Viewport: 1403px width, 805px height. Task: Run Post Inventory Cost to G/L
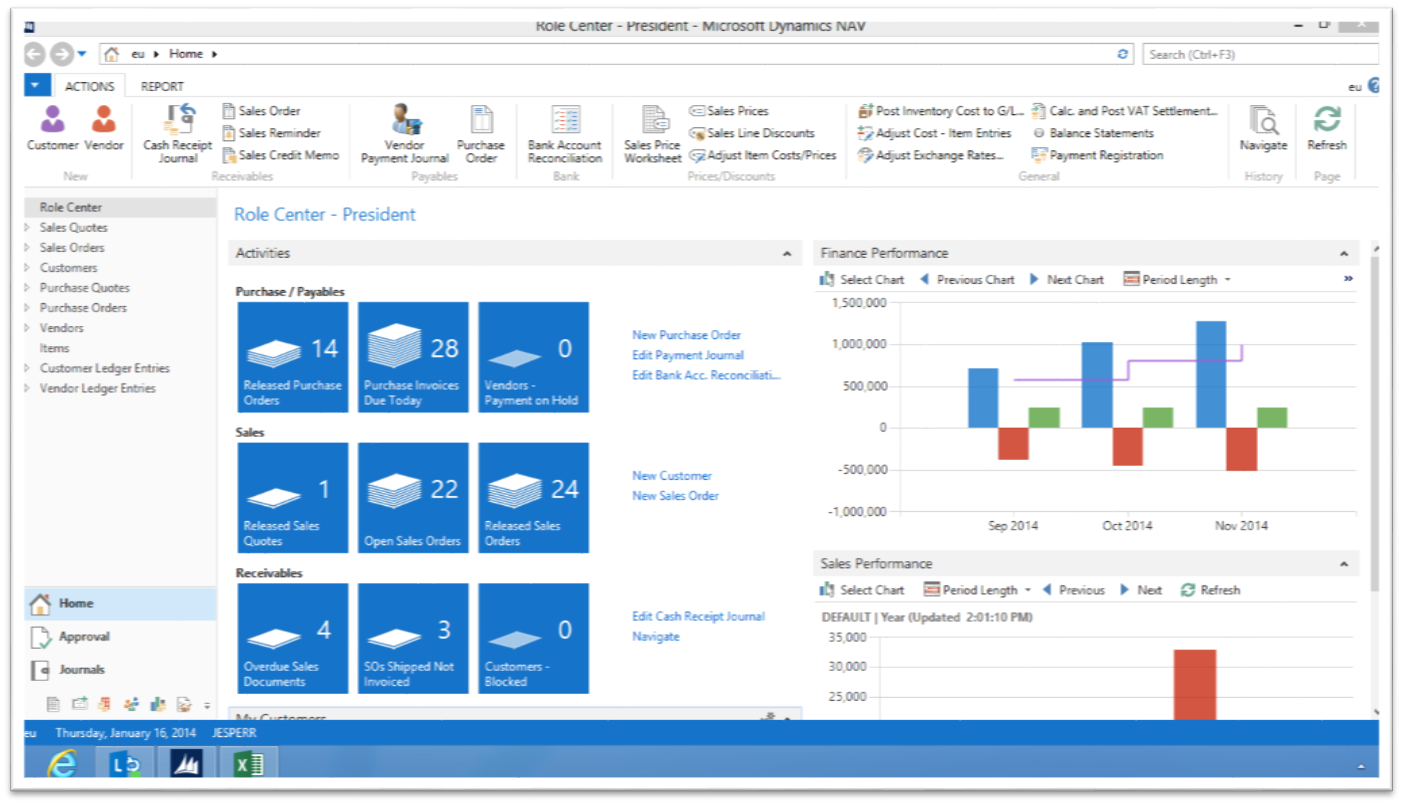[941, 111]
